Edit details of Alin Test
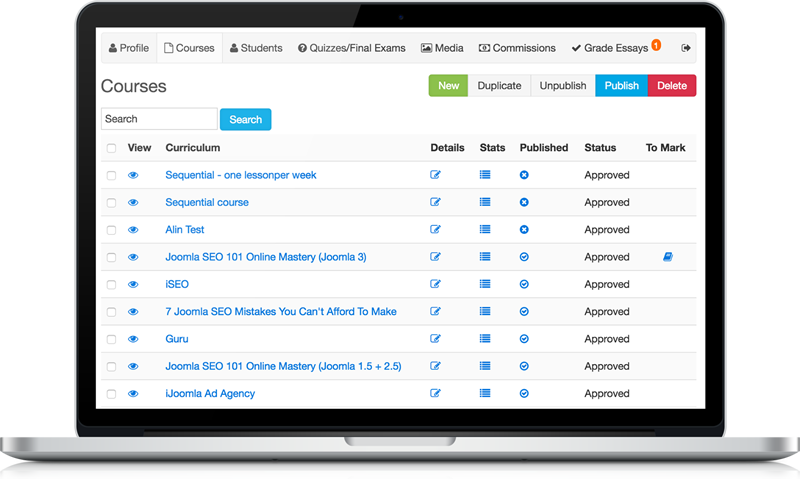The height and width of the screenshot is (482, 800). [435, 229]
